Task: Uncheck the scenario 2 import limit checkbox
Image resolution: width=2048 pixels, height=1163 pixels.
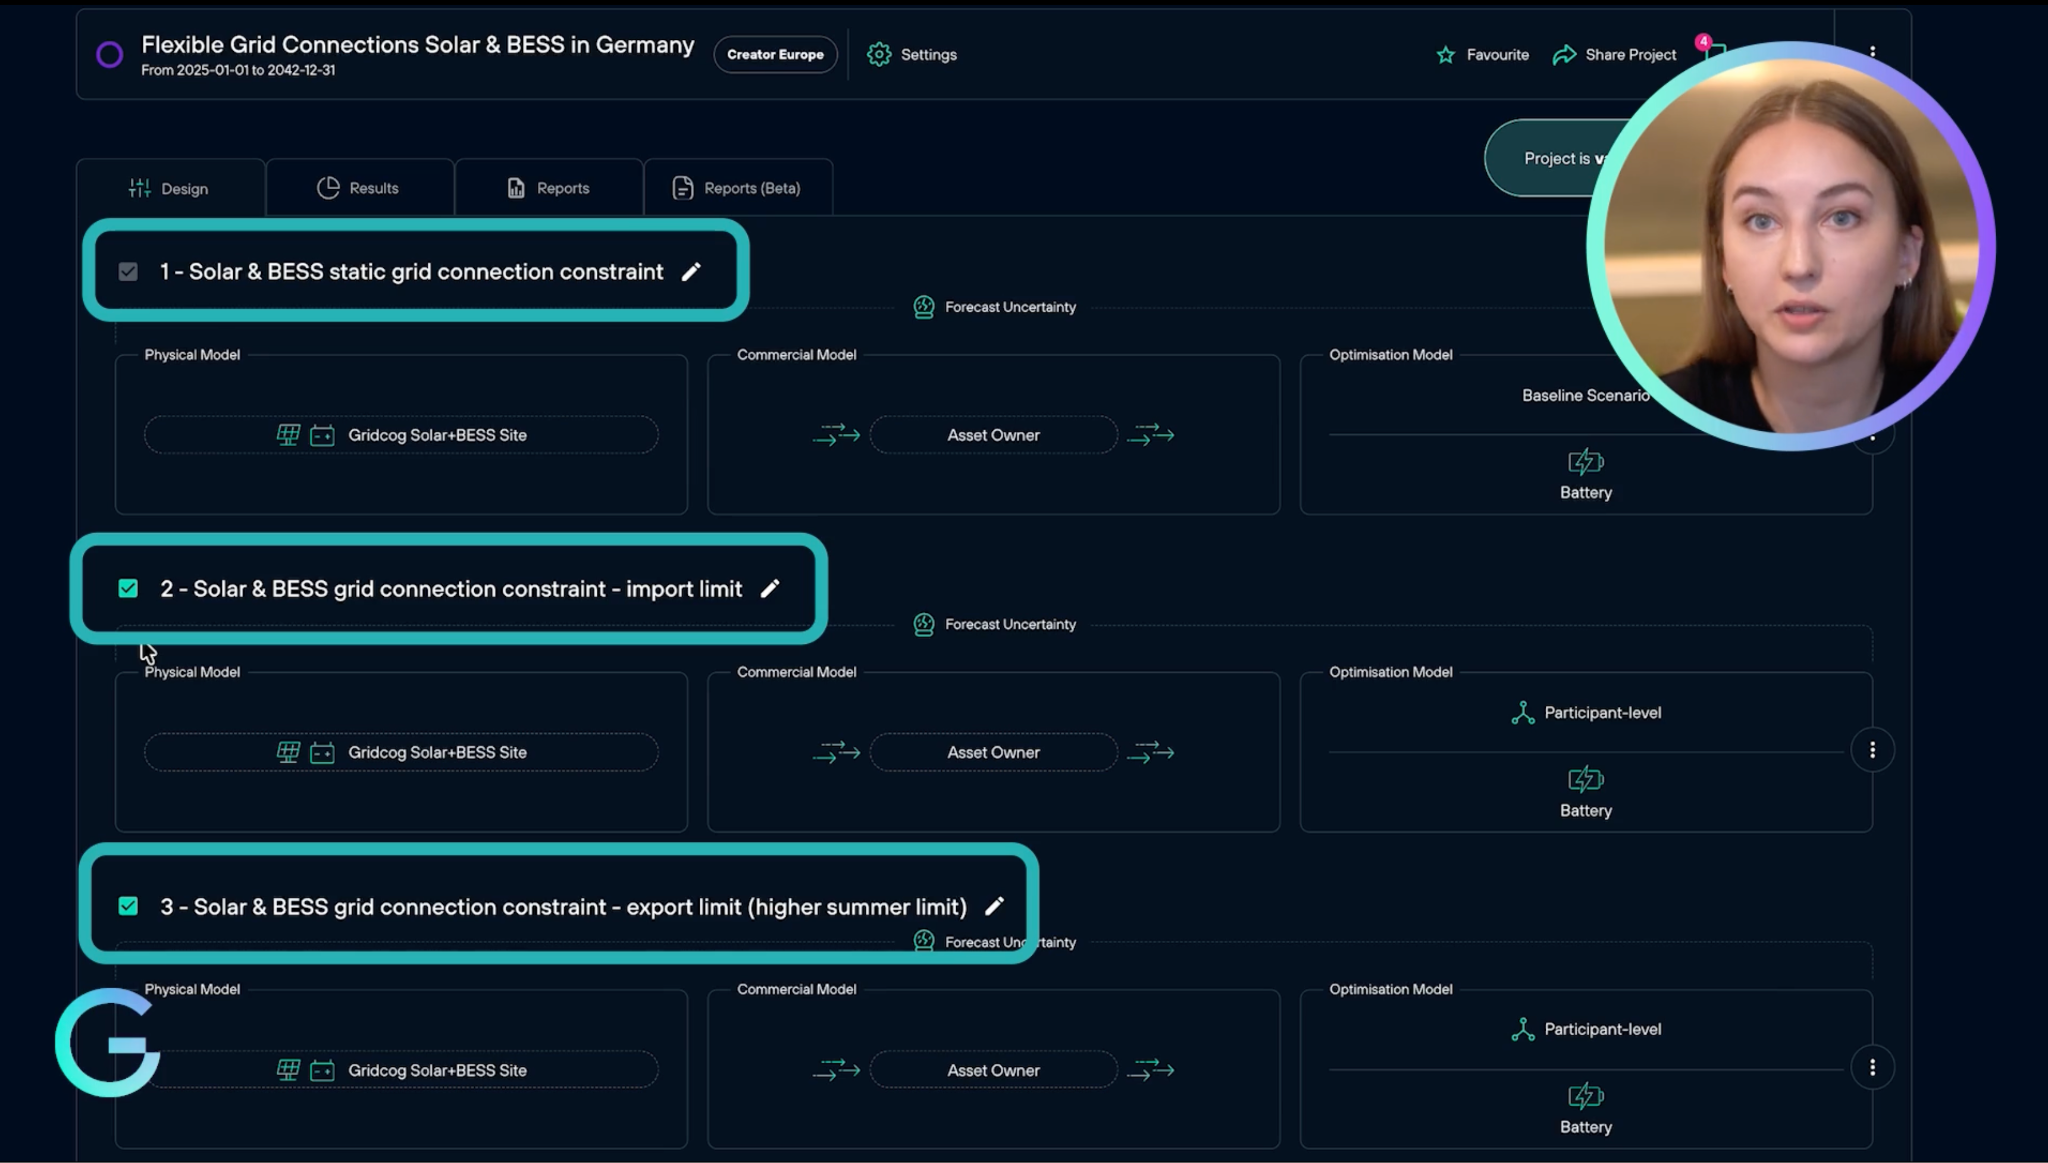Action: (x=128, y=589)
